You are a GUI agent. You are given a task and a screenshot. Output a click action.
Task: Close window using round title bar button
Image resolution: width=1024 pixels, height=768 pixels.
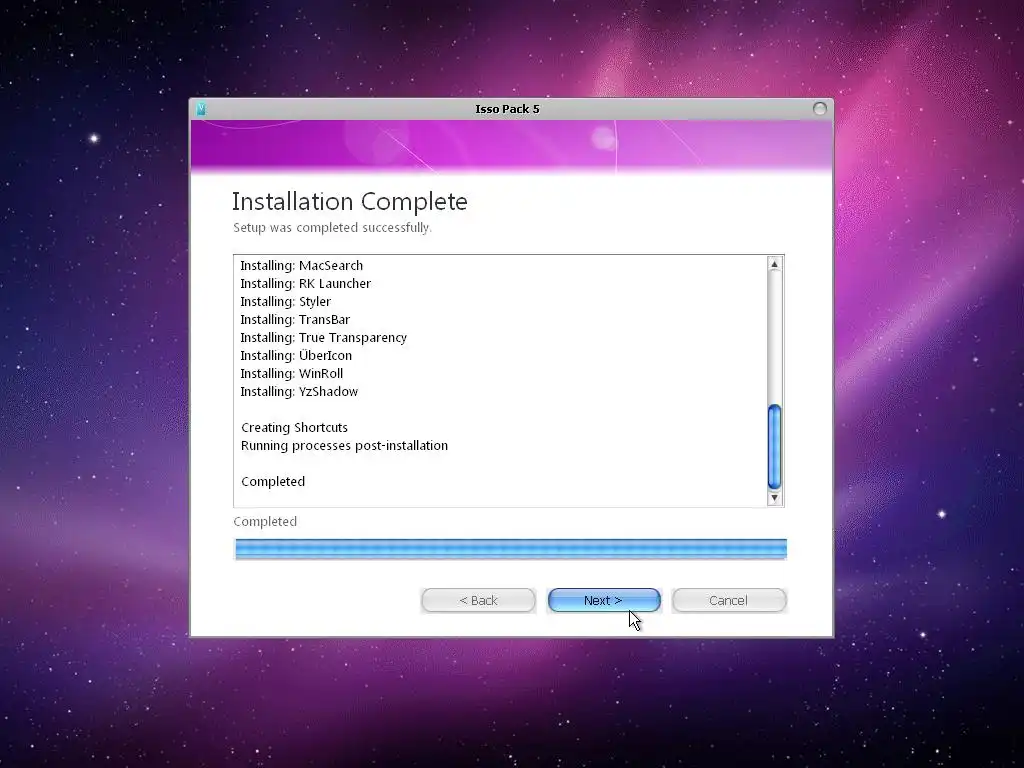click(x=820, y=108)
